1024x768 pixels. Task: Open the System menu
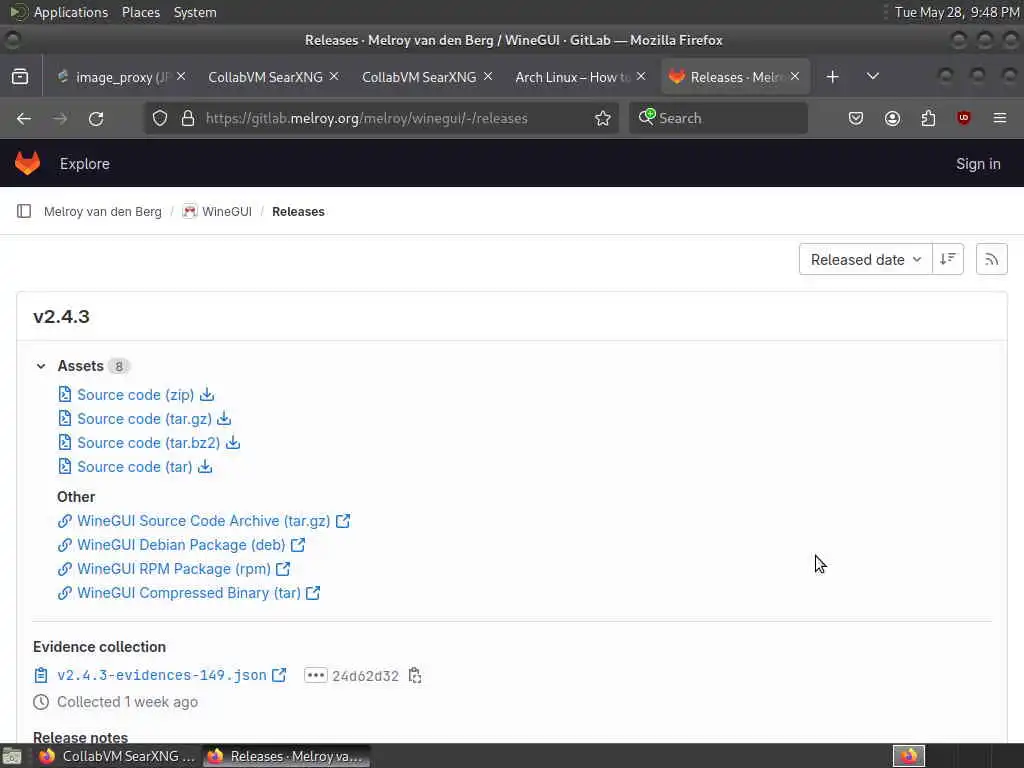click(195, 12)
